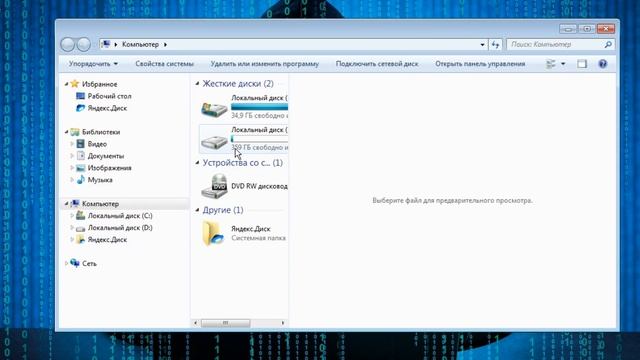Click the Yandex.Disk icon under Favorites
This screenshot has width=640, height=360.
[x=80, y=108]
